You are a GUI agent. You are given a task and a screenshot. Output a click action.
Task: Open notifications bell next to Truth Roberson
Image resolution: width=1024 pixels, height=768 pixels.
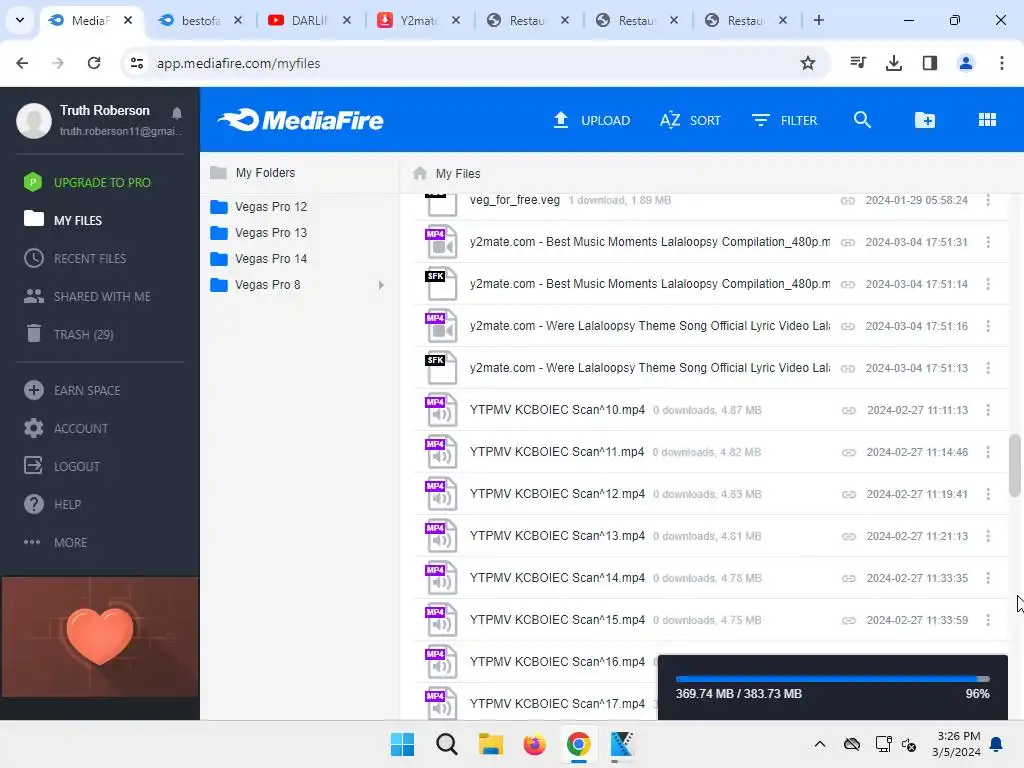(x=176, y=113)
